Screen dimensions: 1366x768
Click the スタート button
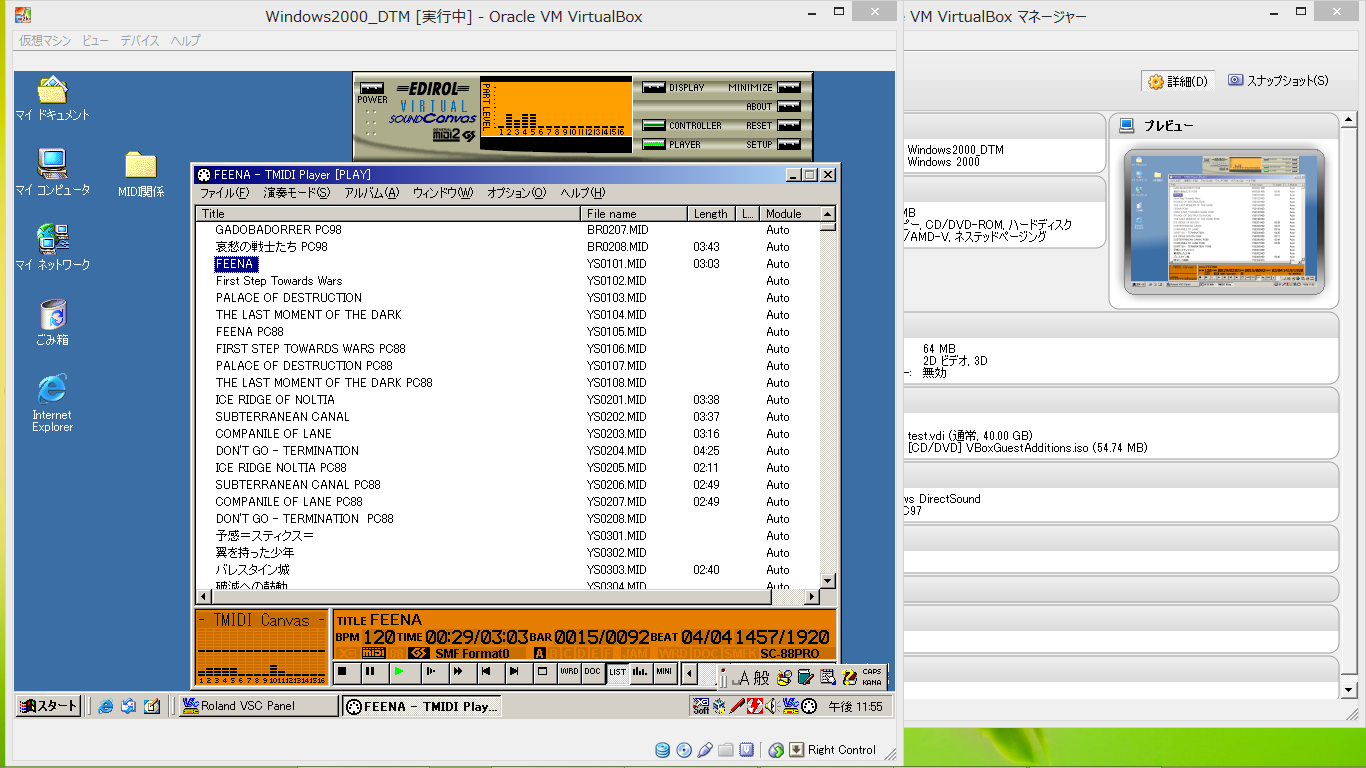47,706
